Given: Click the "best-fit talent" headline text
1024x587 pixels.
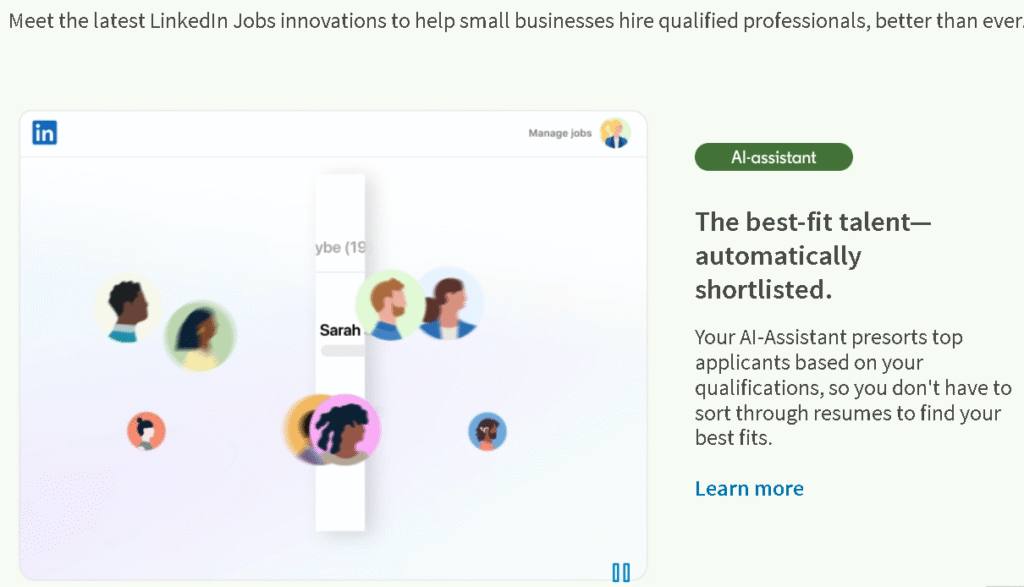Looking at the screenshot, I should click(812, 255).
